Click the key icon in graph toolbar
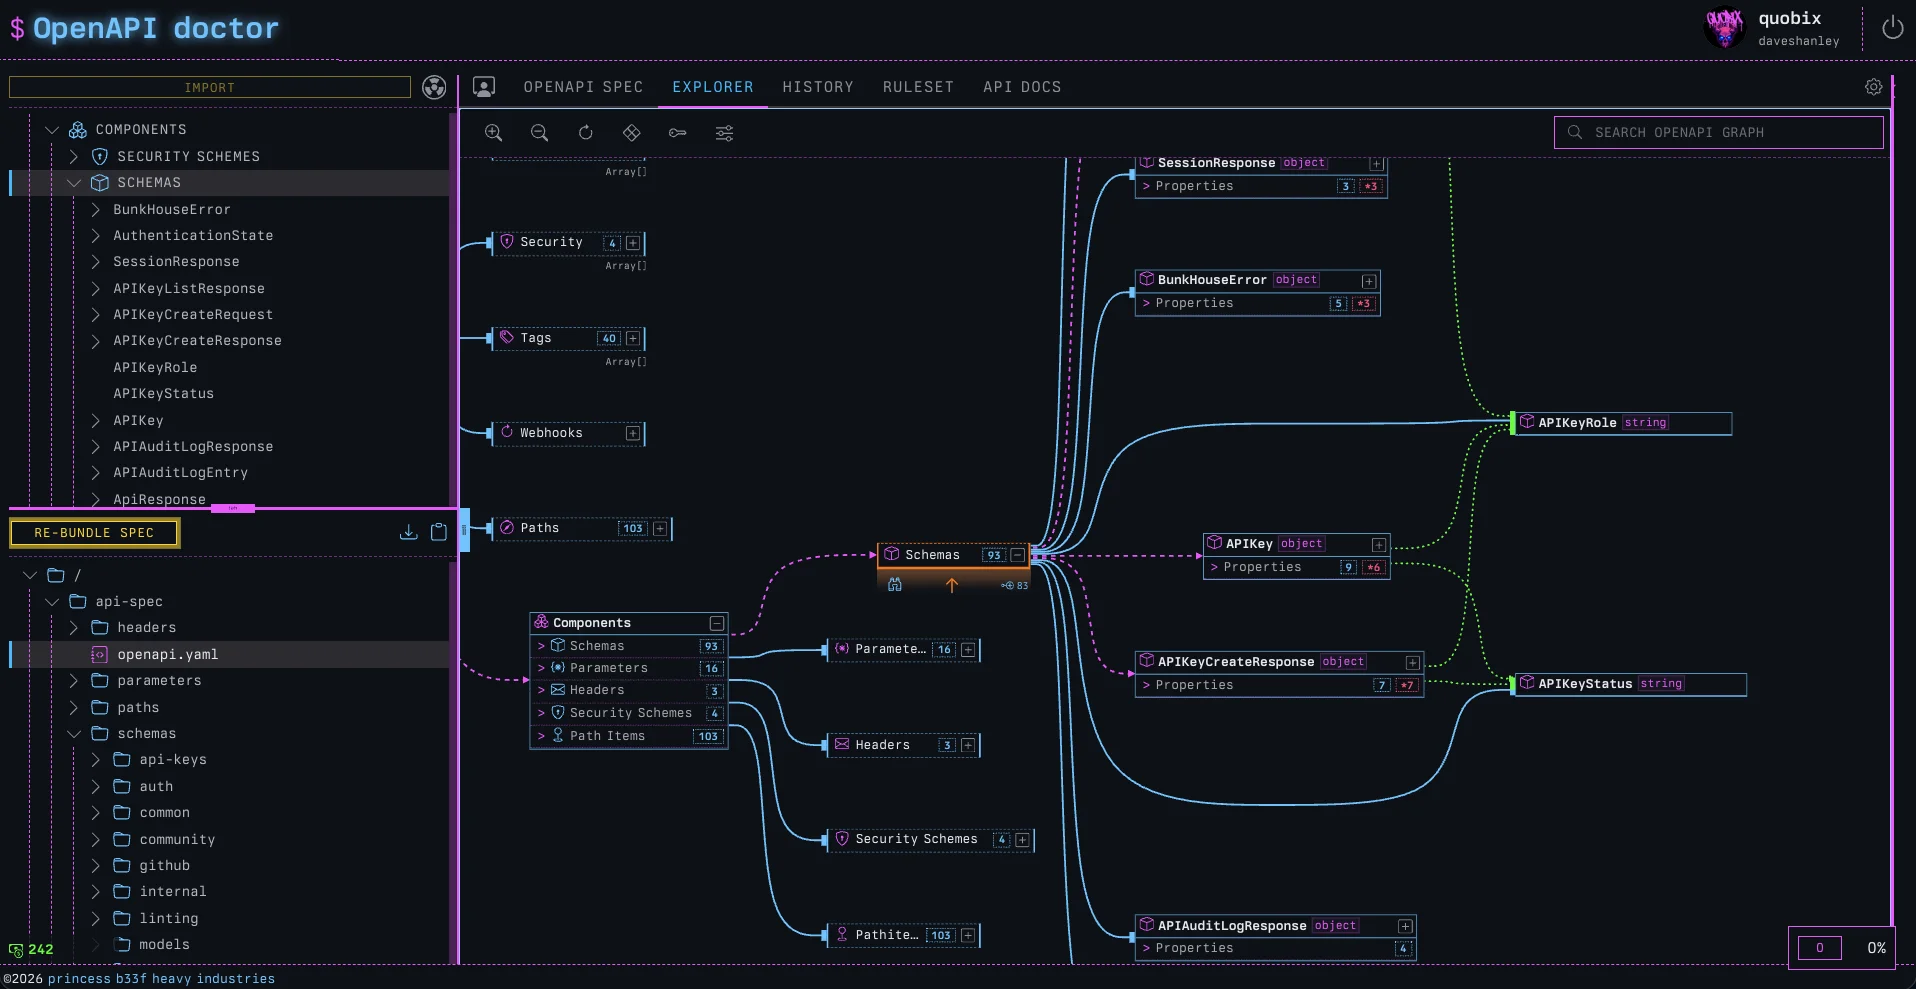 [x=678, y=133]
